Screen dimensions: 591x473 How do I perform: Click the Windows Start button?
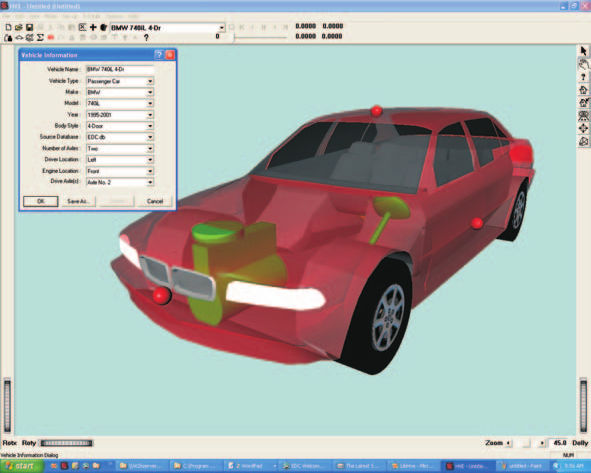[x=21, y=466]
